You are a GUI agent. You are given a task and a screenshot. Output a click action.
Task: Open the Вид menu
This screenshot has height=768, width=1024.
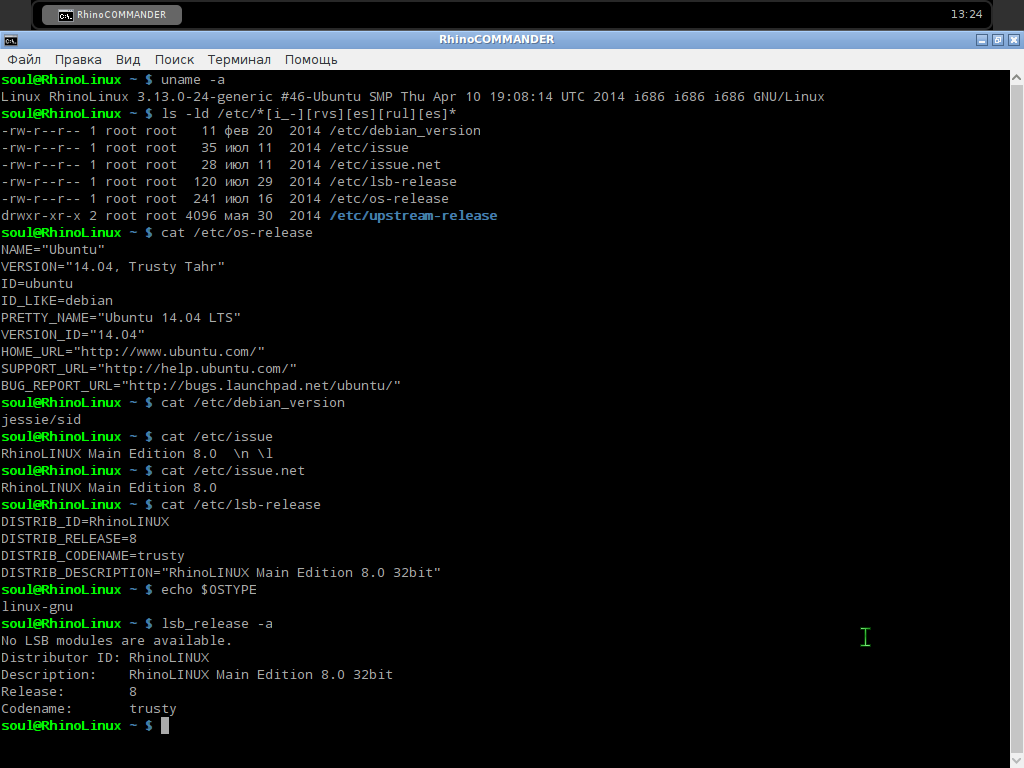tap(128, 59)
